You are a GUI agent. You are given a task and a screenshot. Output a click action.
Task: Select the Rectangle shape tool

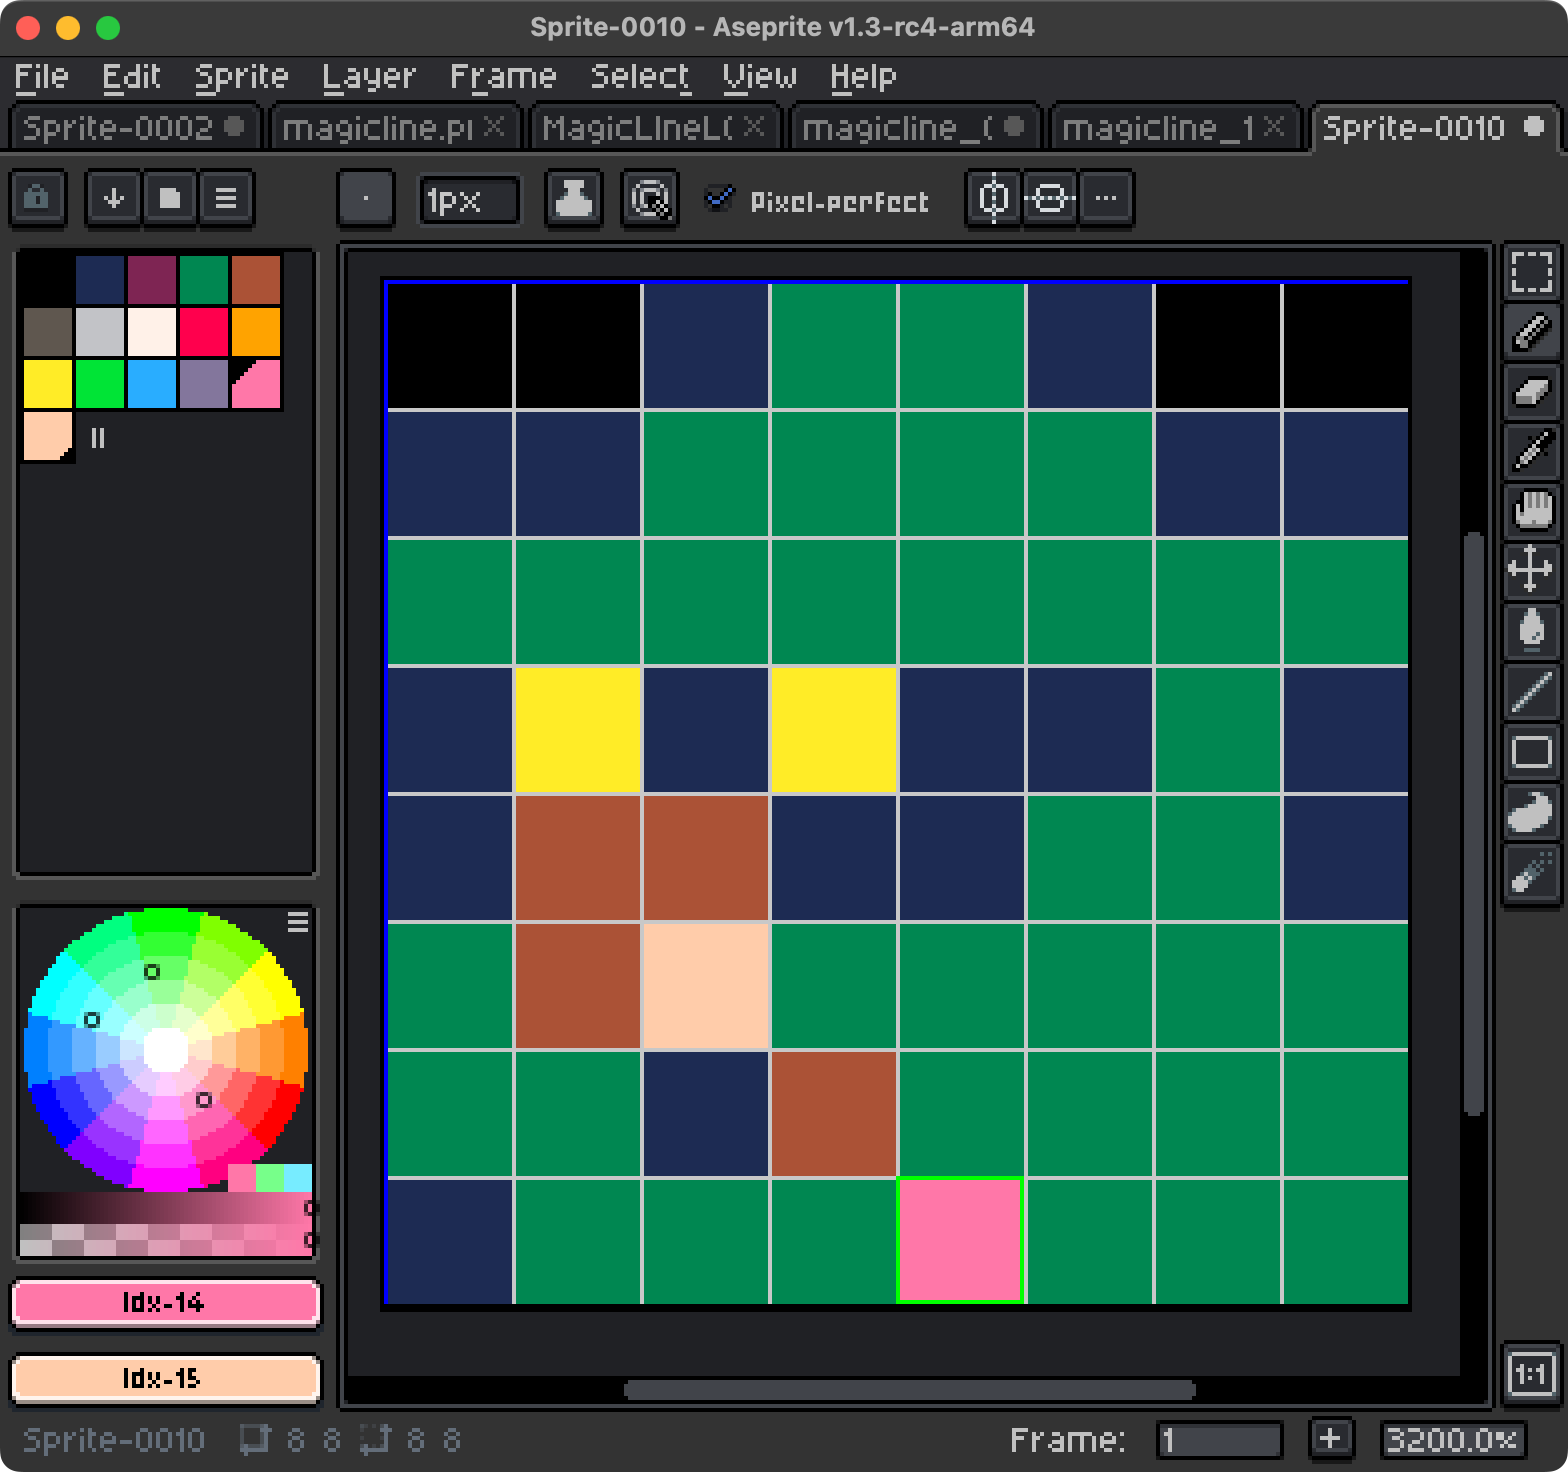(1531, 752)
